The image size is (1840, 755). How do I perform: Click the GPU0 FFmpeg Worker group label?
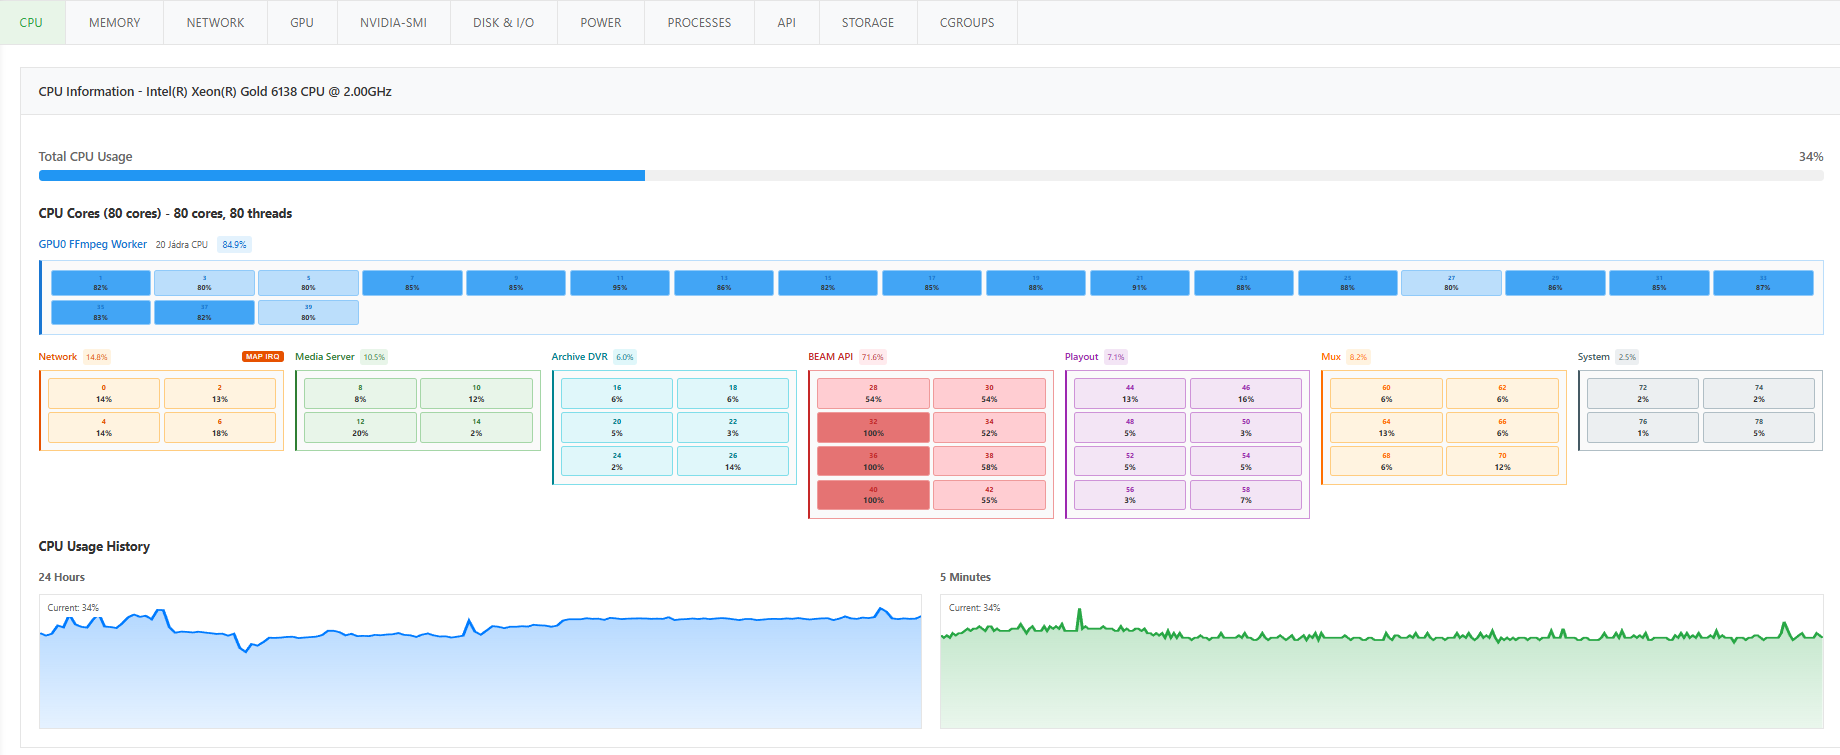pos(93,244)
